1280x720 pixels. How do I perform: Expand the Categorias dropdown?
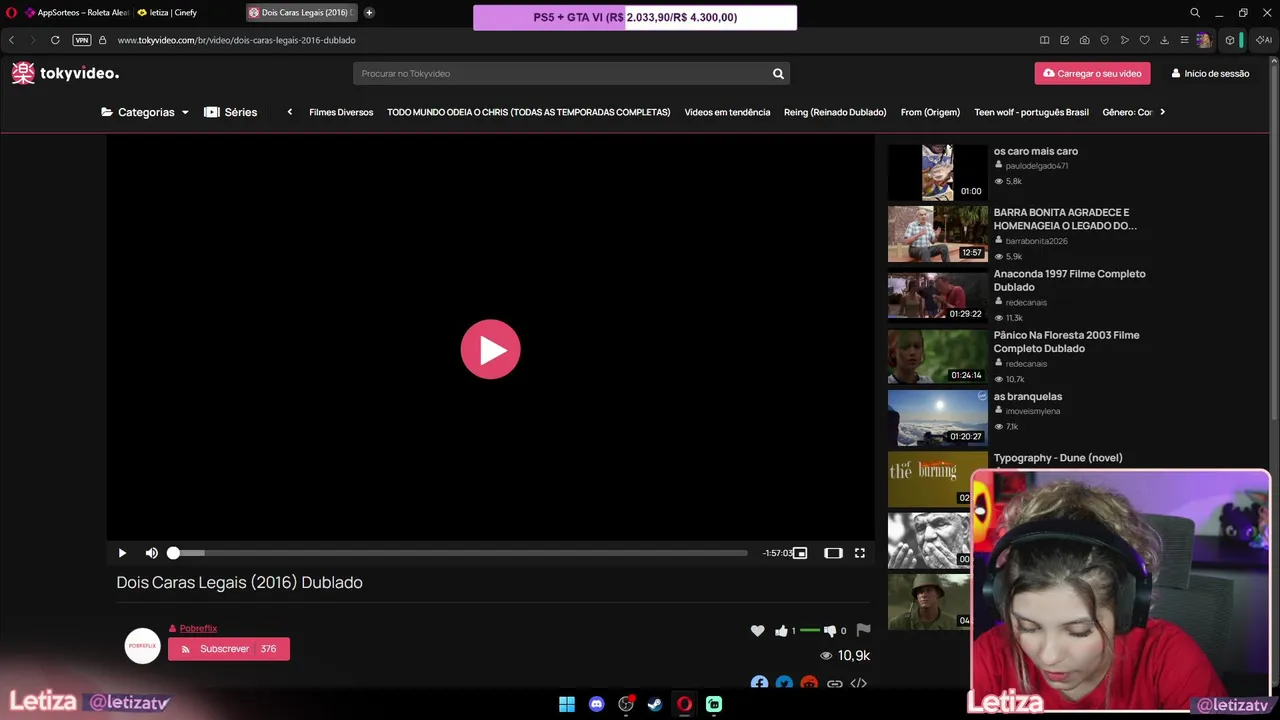point(145,112)
